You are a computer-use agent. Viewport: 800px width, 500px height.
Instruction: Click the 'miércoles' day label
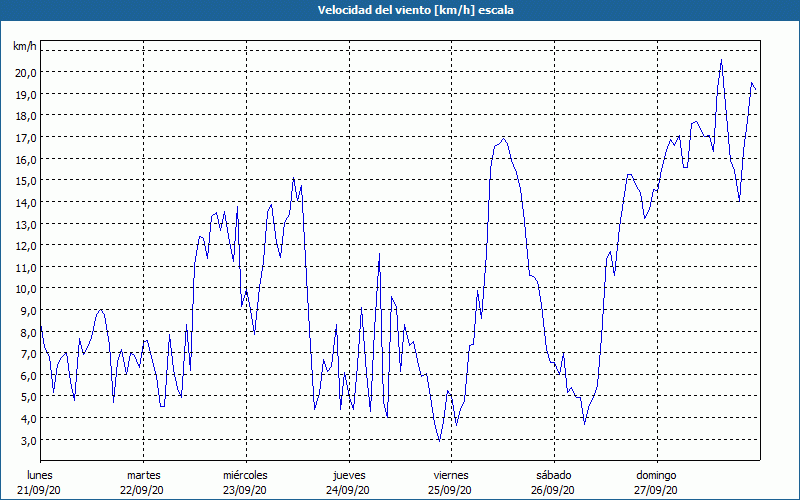coord(245,475)
